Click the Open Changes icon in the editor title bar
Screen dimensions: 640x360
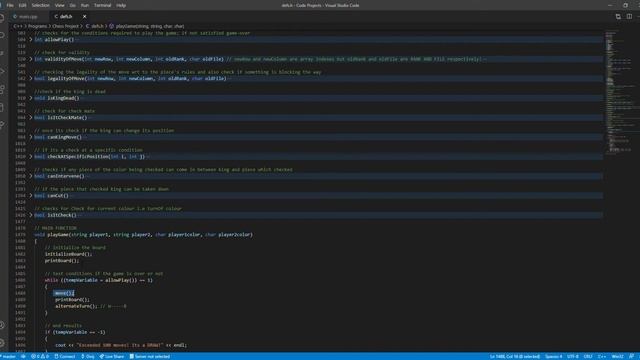(618, 17)
